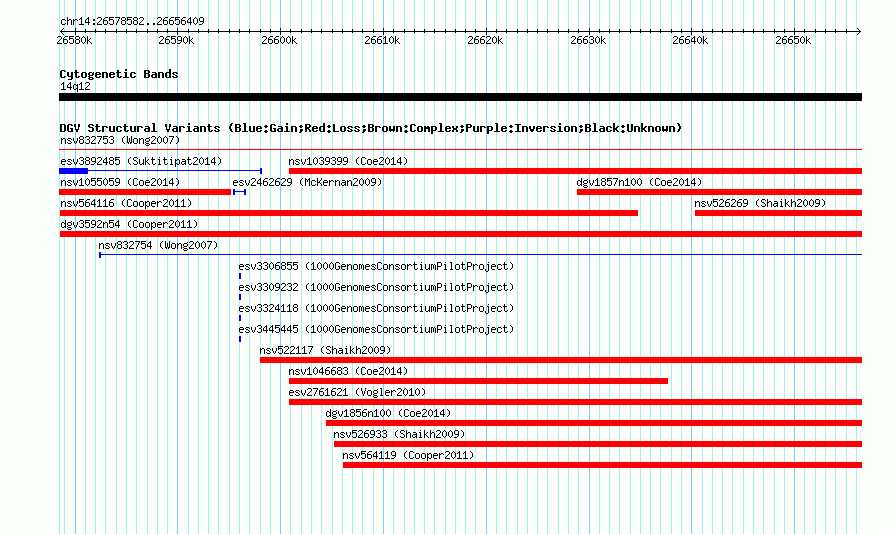Click the black 14q12 cytogenetic band bar
The image size is (890, 534).
tap(460, 97)
